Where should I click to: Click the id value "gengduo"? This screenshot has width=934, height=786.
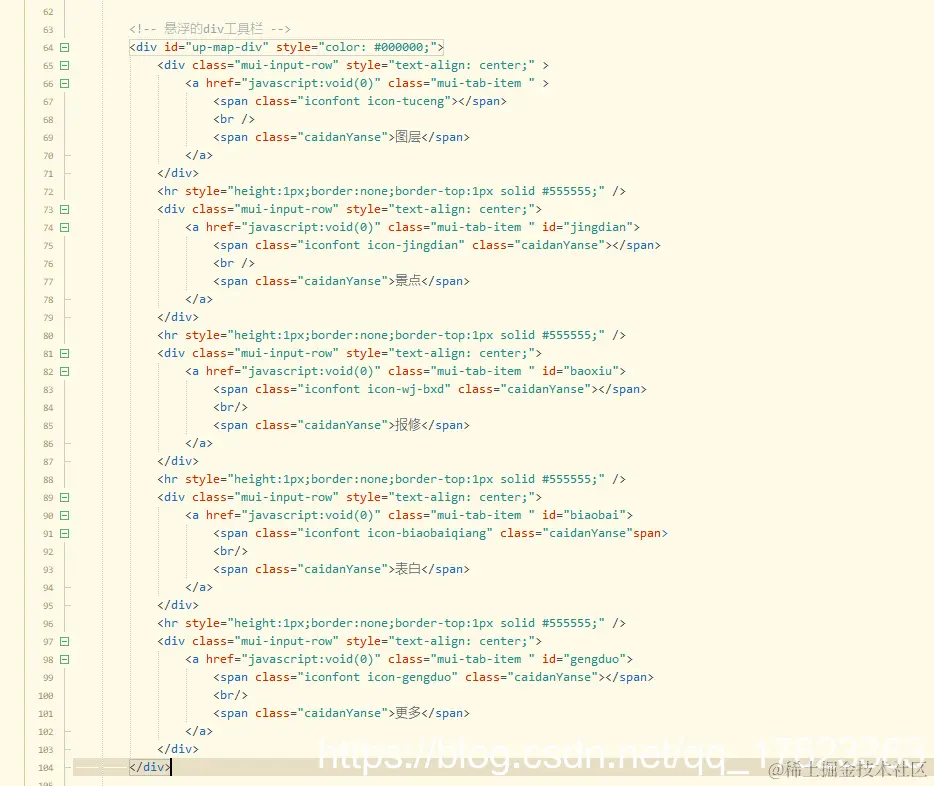click(594, 659)
